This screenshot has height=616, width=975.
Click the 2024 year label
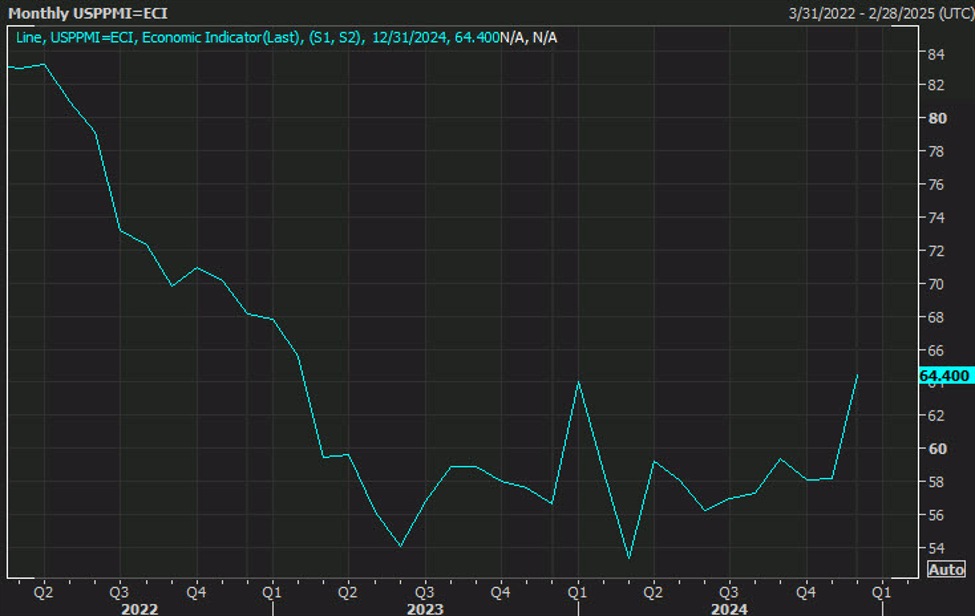(729, 607)
